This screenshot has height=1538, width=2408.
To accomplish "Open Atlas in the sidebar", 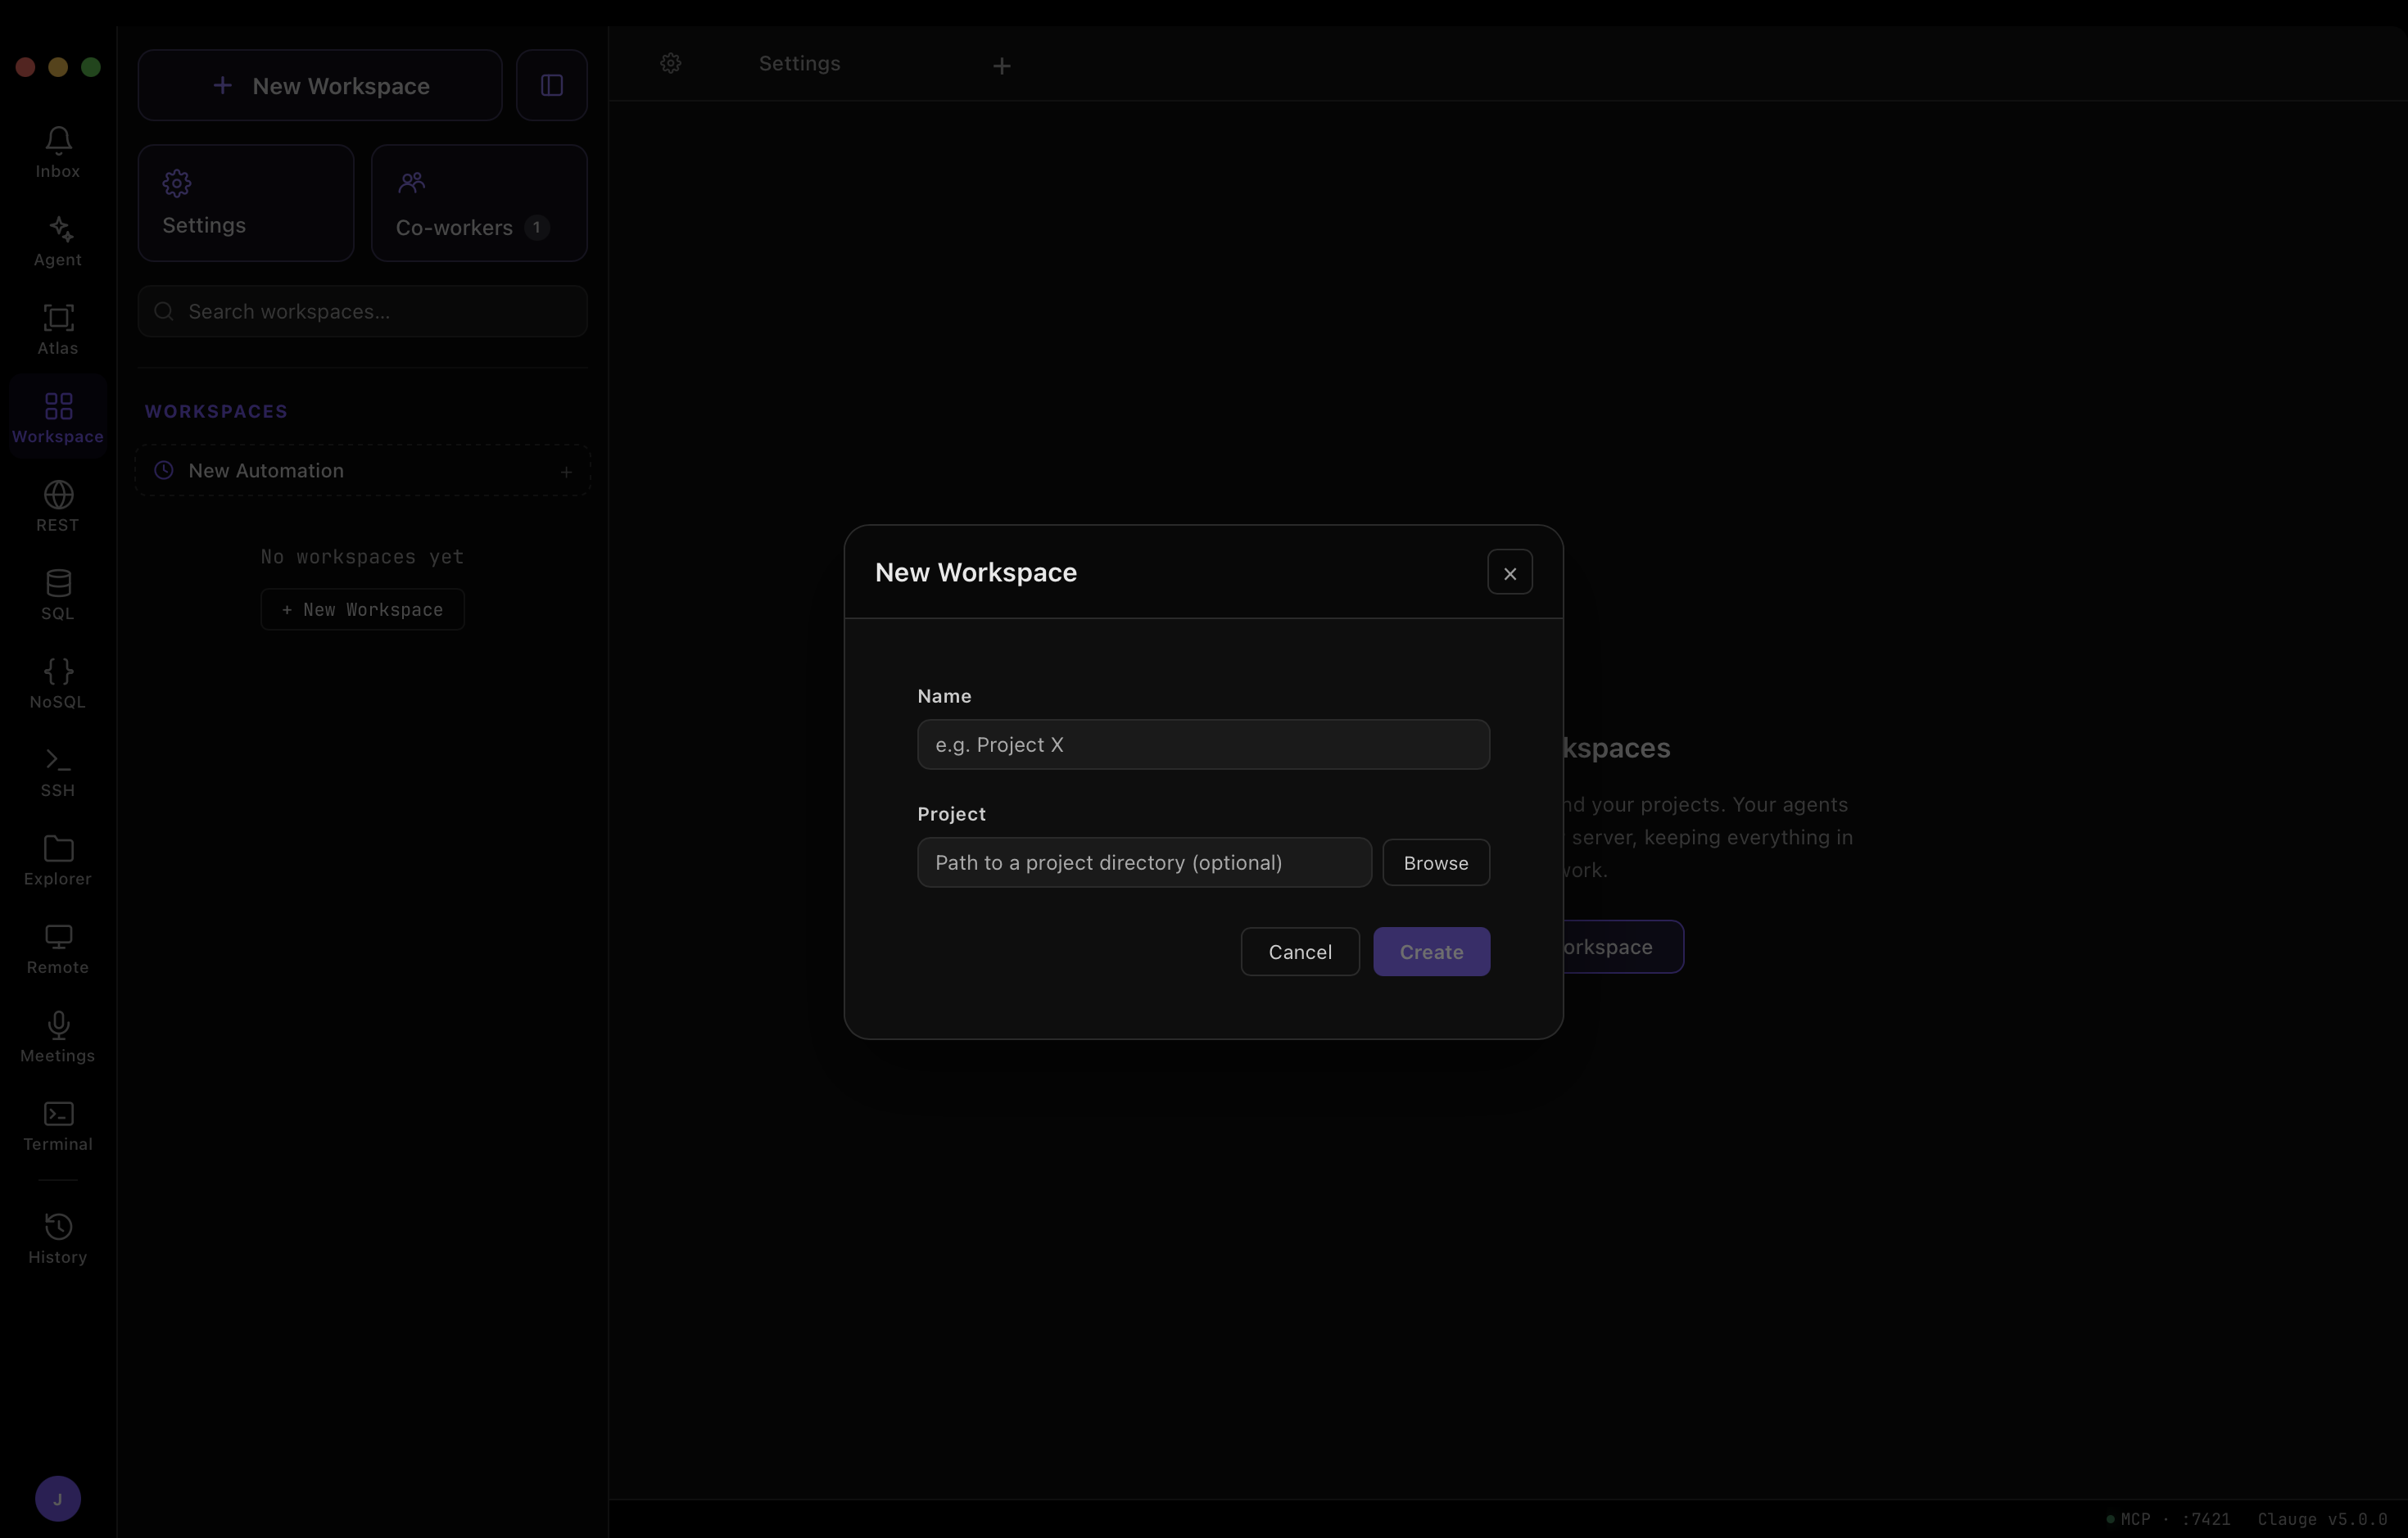I will click(x=58, y=329).
